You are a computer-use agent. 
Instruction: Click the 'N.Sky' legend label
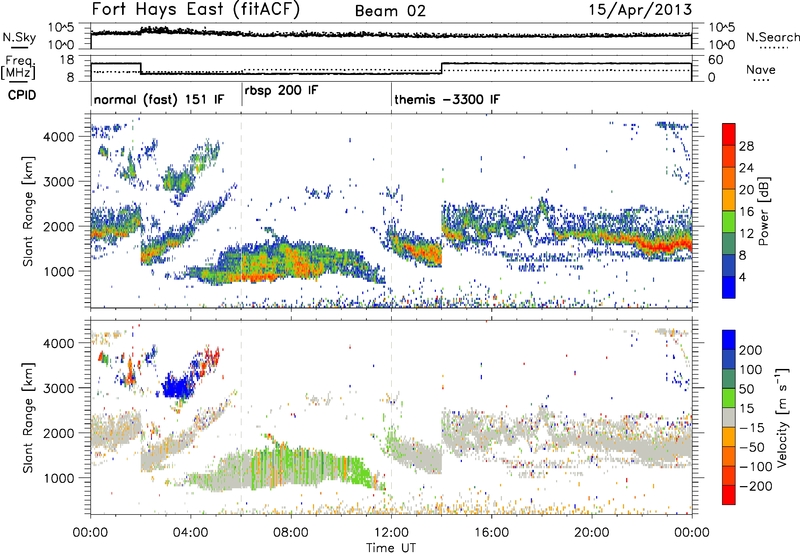tap(19, 37)
